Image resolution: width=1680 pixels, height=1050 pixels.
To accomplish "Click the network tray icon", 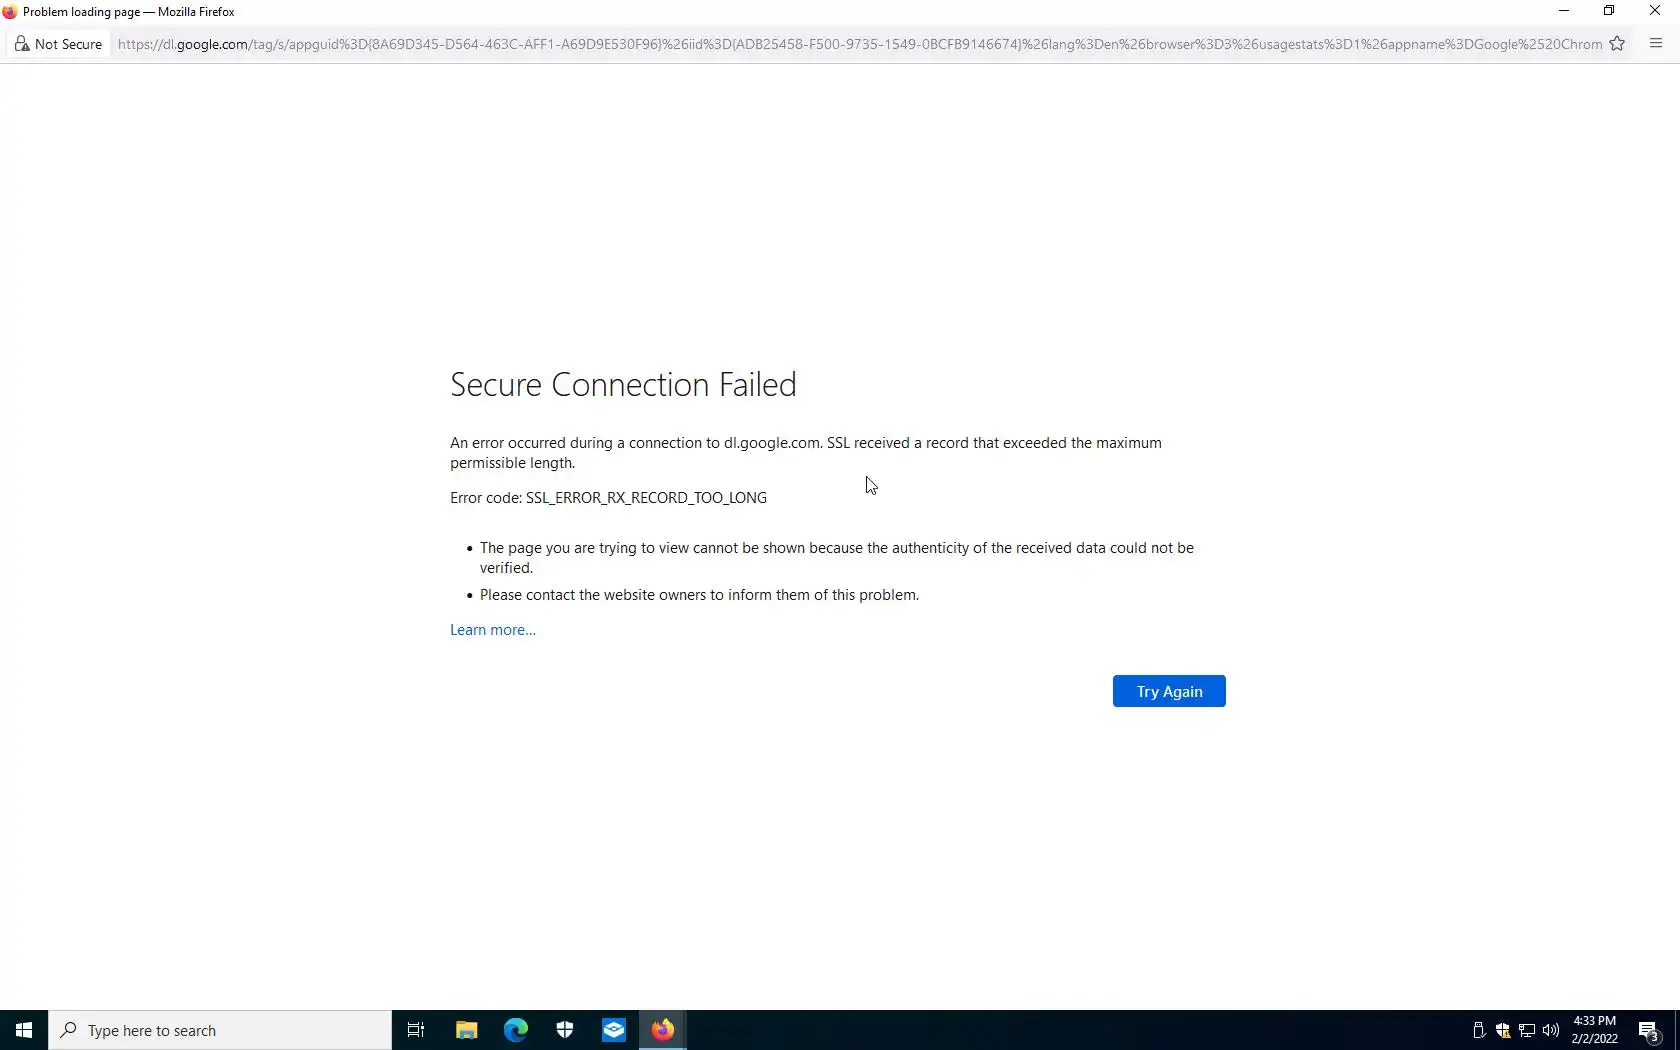I will point(1527,1031).
